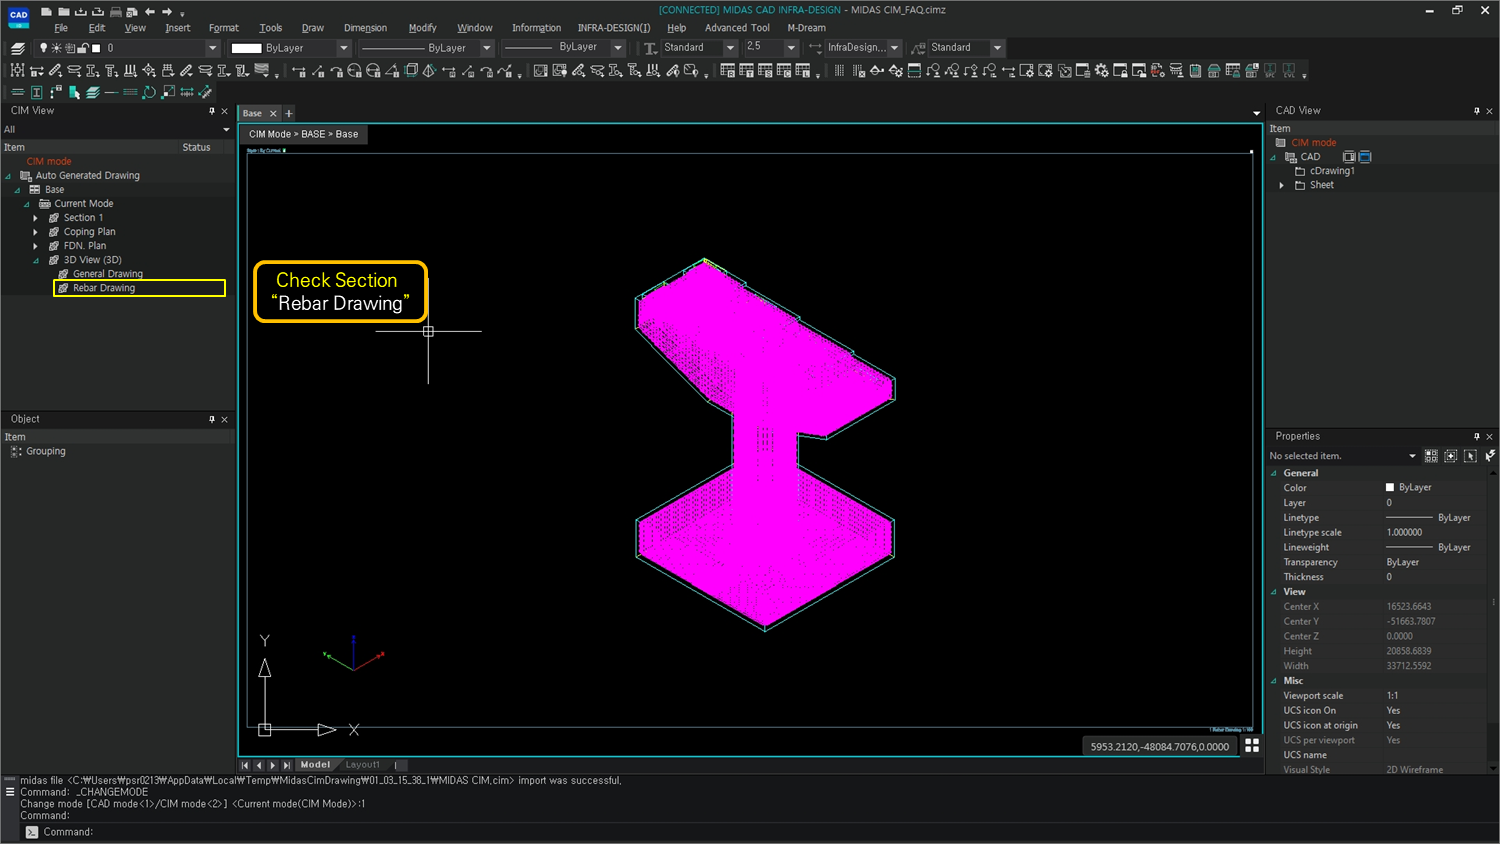Click the pin icon on the CAD View panel
The image size is (1500, 844).
coord(1476,110)
